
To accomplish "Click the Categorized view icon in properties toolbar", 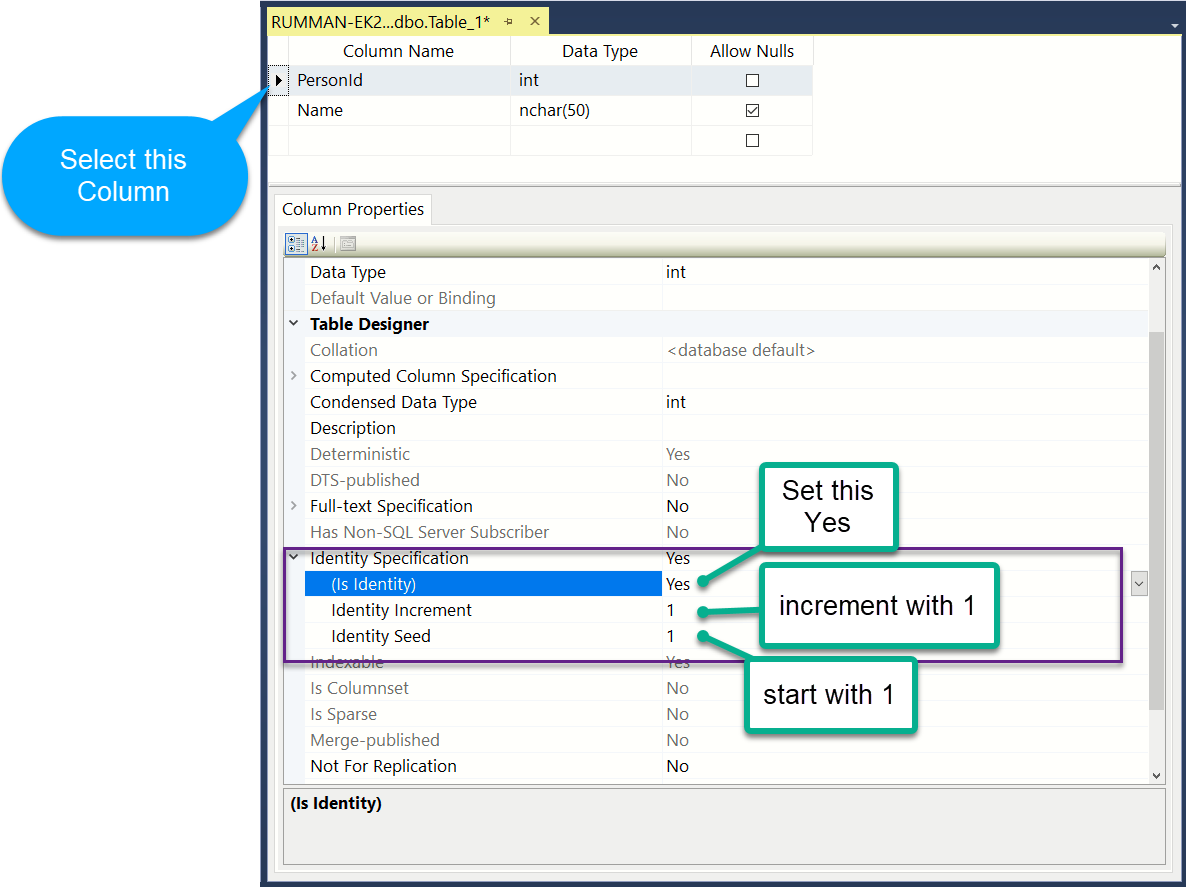I will 296,243.
